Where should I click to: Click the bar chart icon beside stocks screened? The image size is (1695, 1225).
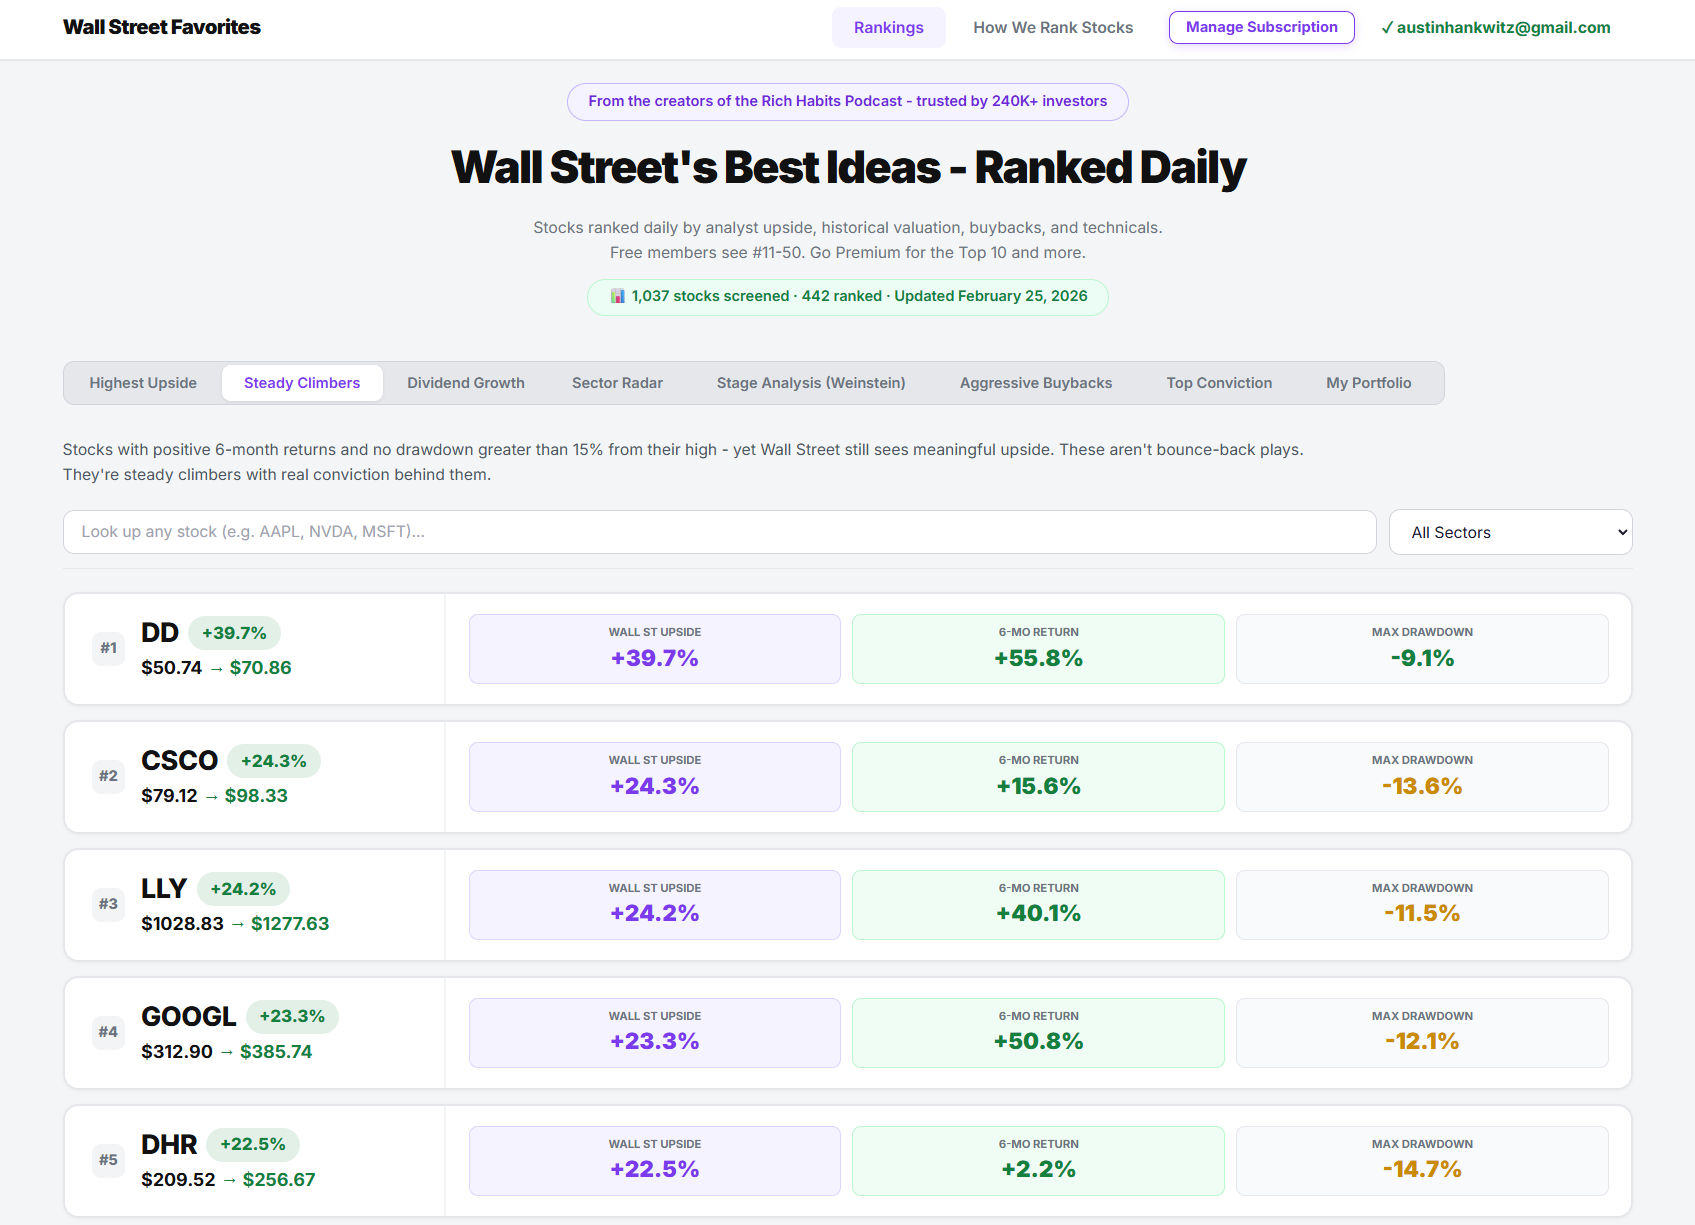click(618, 296)
